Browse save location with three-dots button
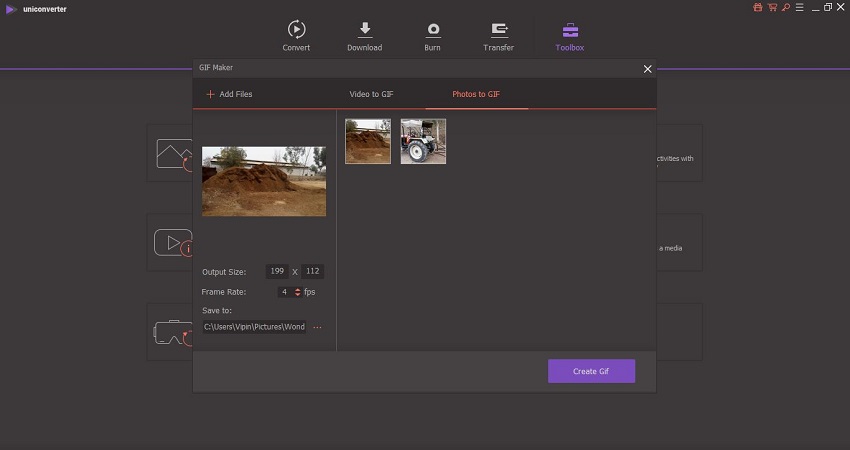850x450 pixels. coord(318,327)
